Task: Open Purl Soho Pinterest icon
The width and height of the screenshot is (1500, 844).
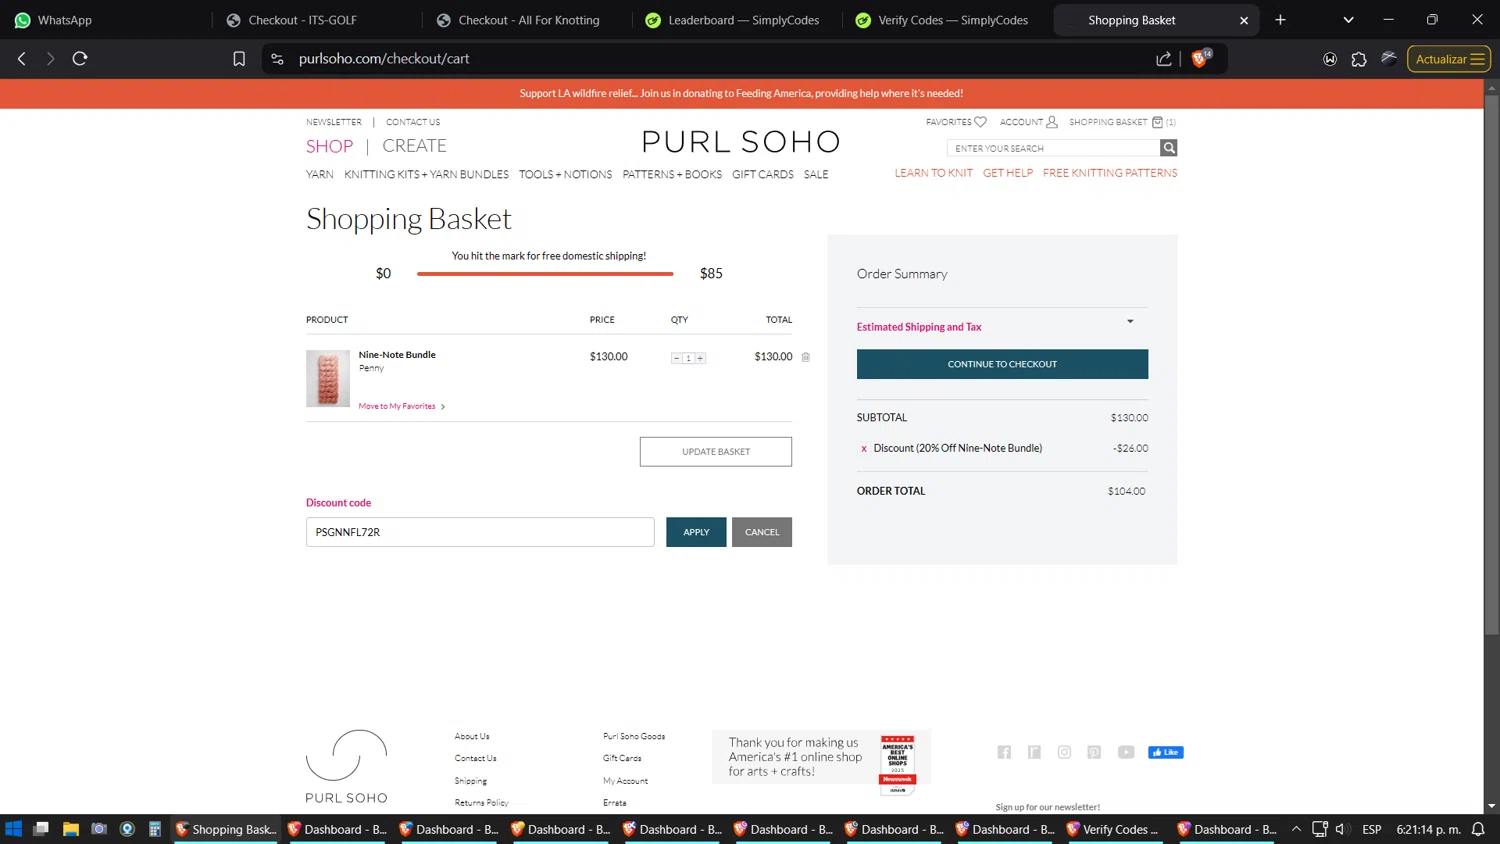Action: (x=1094, y=752)
